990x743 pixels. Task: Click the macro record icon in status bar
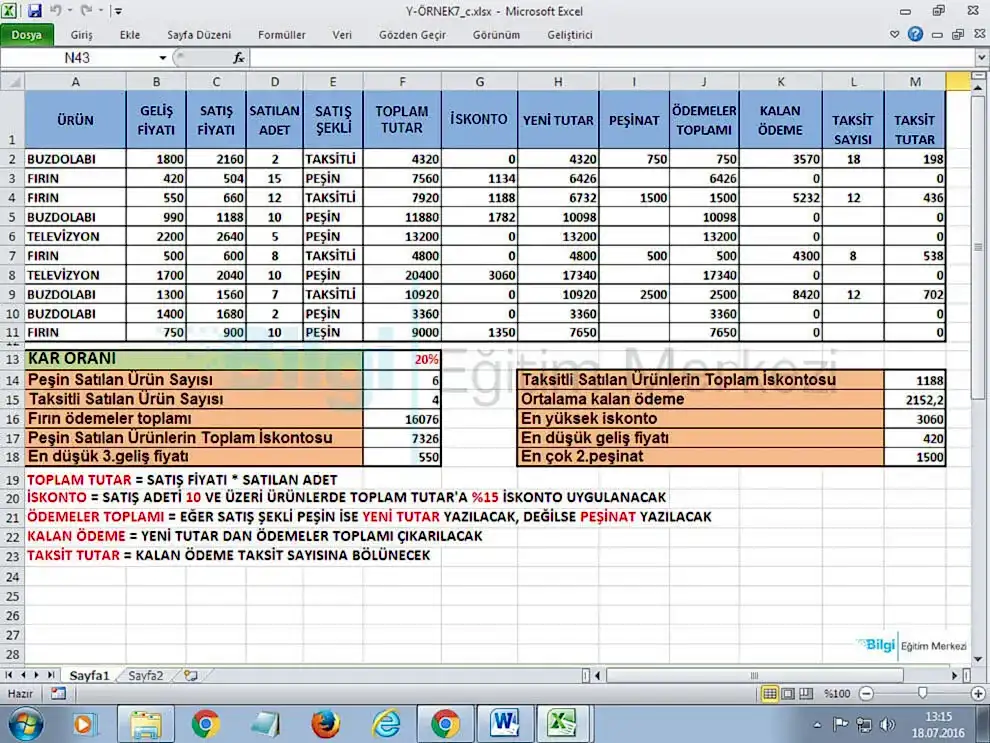coord(58,693)
